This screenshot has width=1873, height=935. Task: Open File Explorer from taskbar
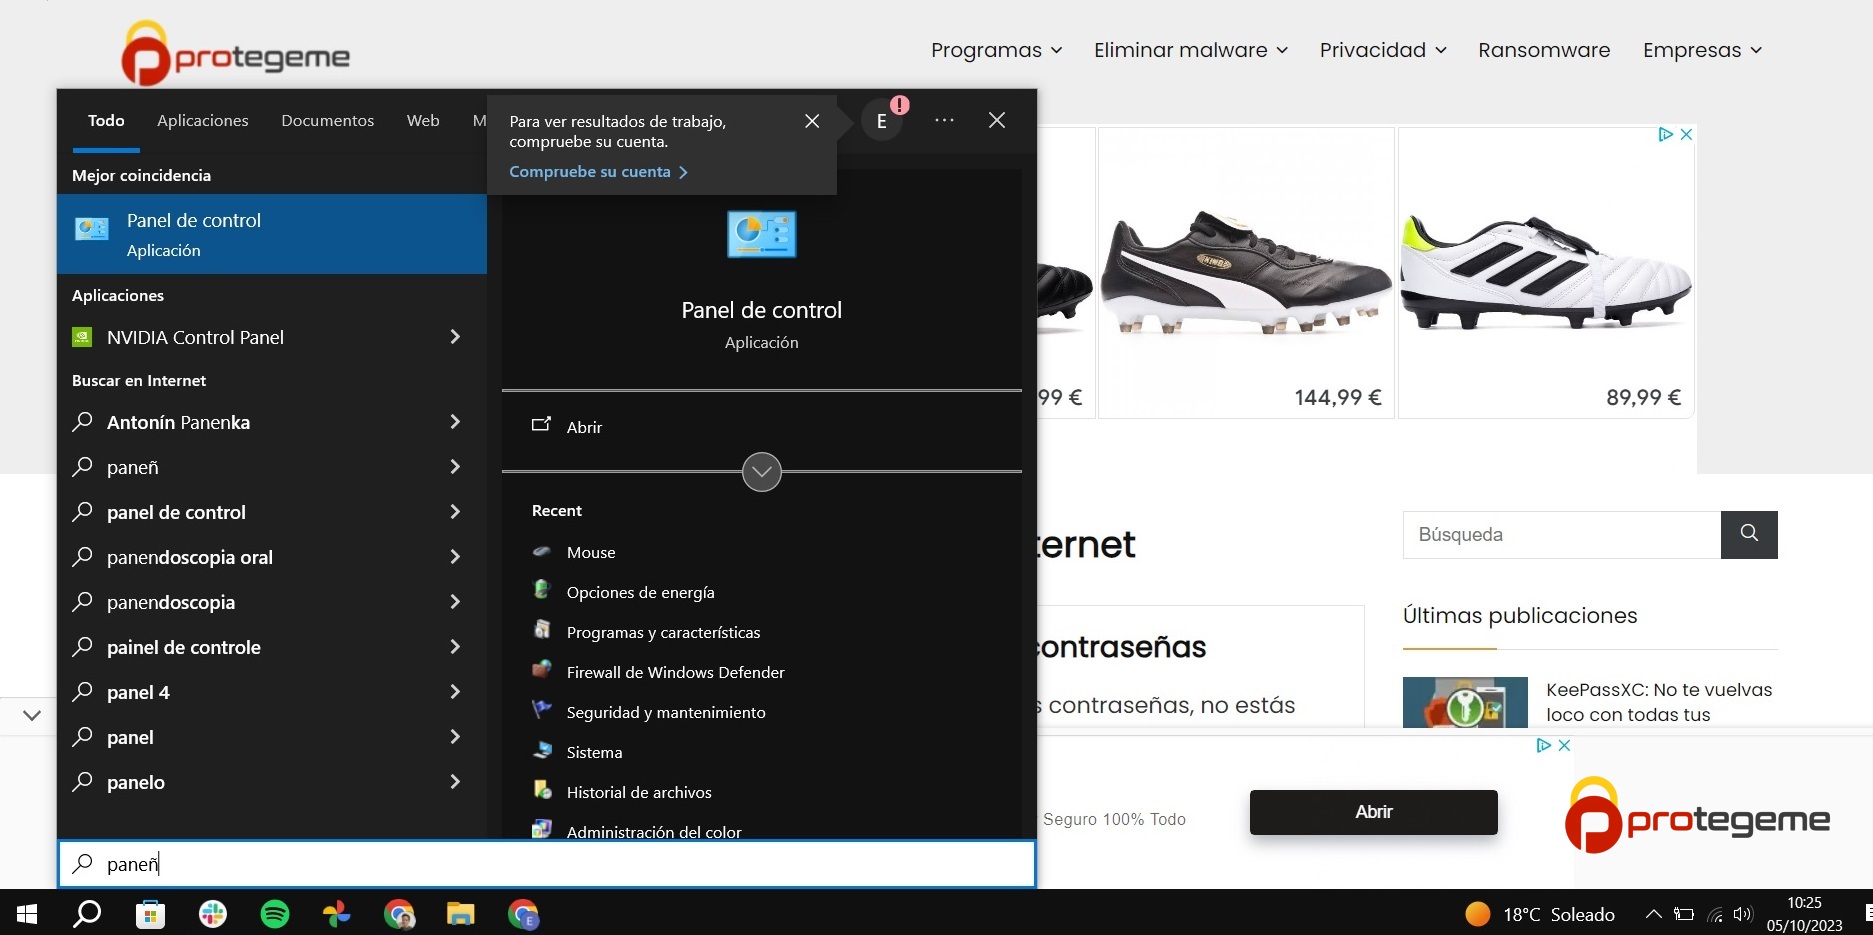pos(460,914)
